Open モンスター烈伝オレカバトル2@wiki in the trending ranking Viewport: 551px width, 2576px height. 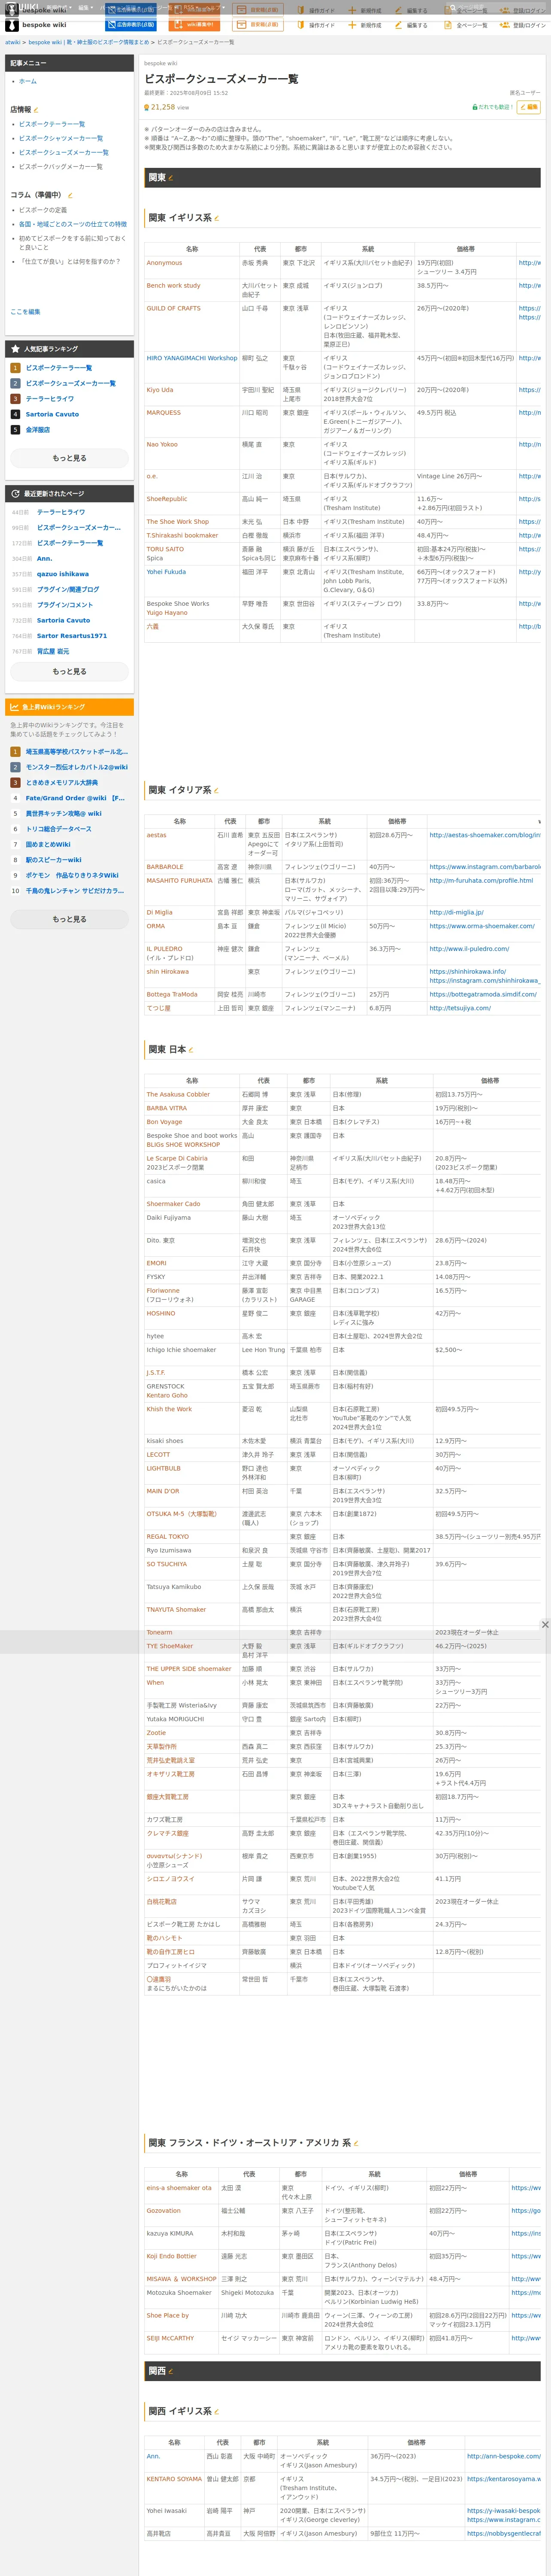pyautogui.click(x=77, y=767)
